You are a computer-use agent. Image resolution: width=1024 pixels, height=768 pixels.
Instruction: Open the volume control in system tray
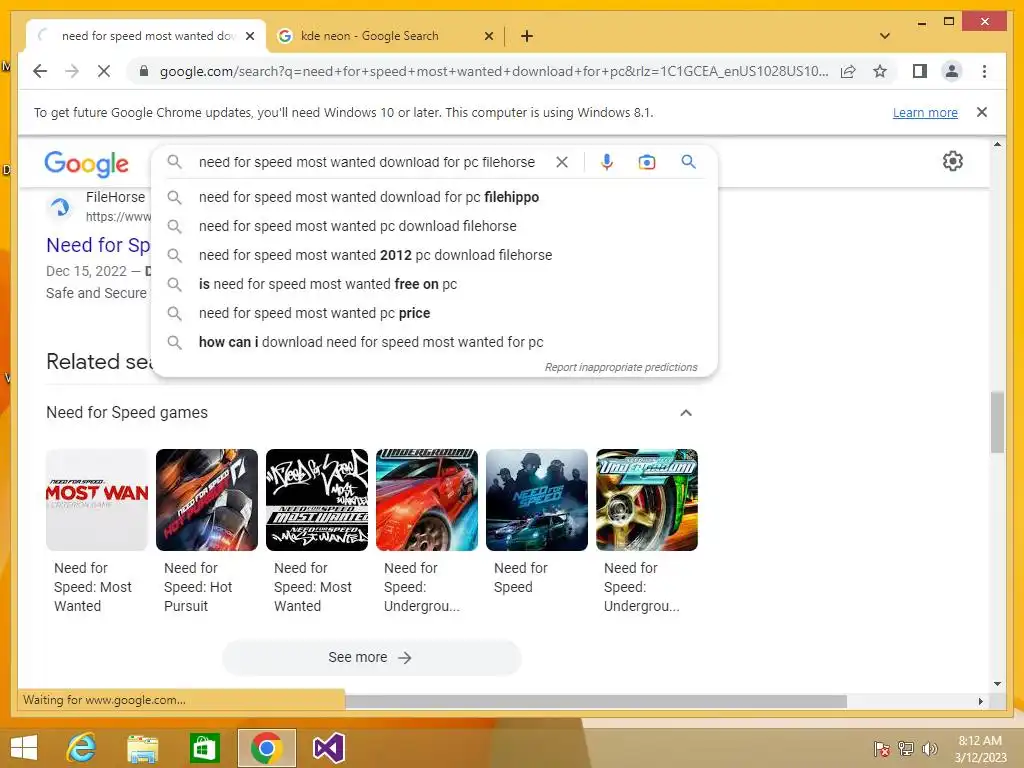pyautogui.click(x=930, y=749)
